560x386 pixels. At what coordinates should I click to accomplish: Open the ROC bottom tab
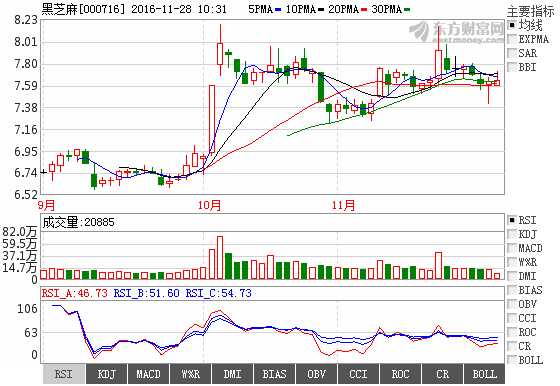point(400,374)
